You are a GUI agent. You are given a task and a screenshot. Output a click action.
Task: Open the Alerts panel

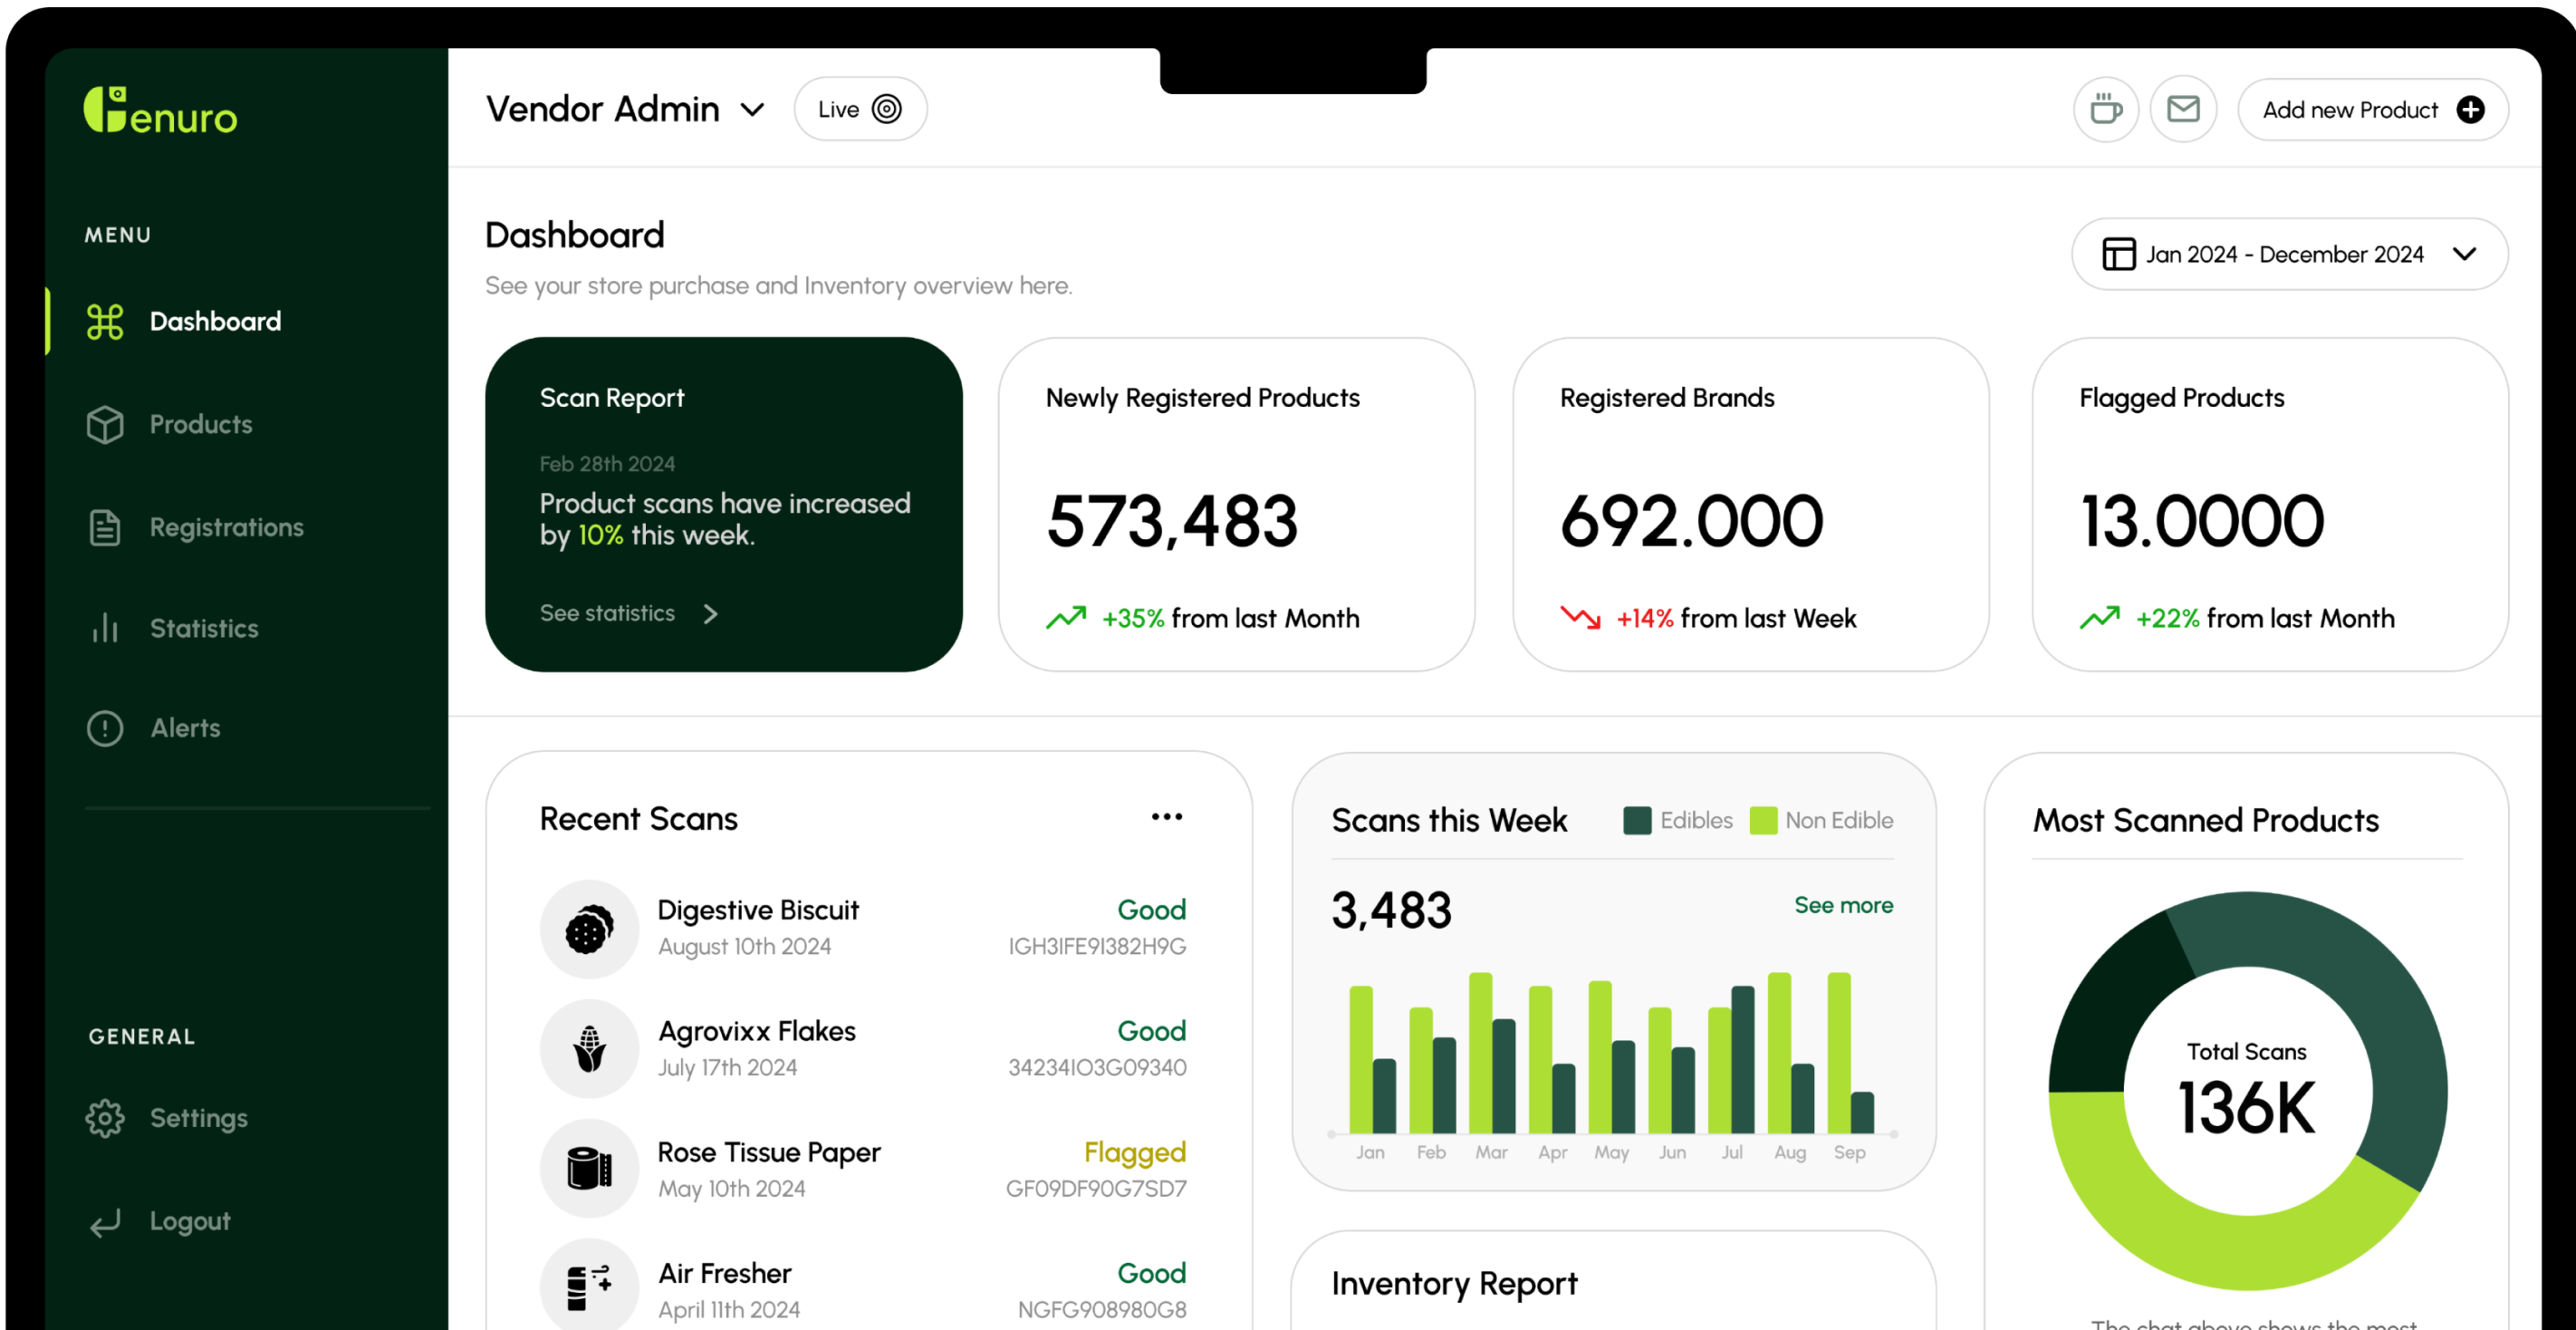tap(185, 728)
